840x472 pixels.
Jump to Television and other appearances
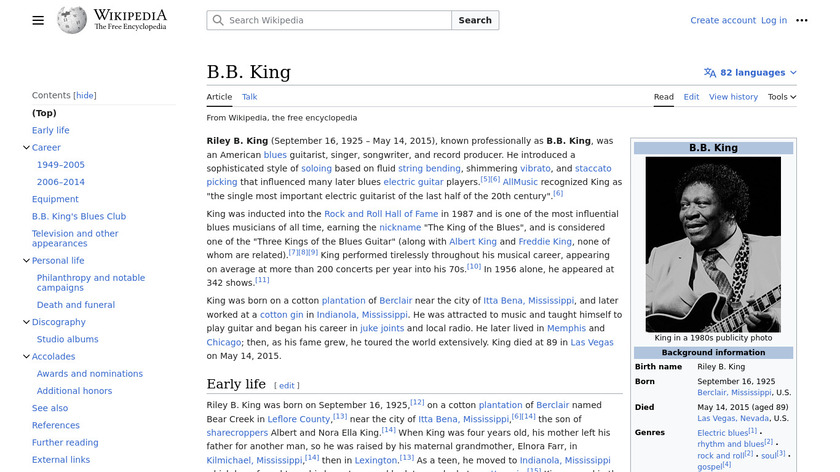point(75,238)
